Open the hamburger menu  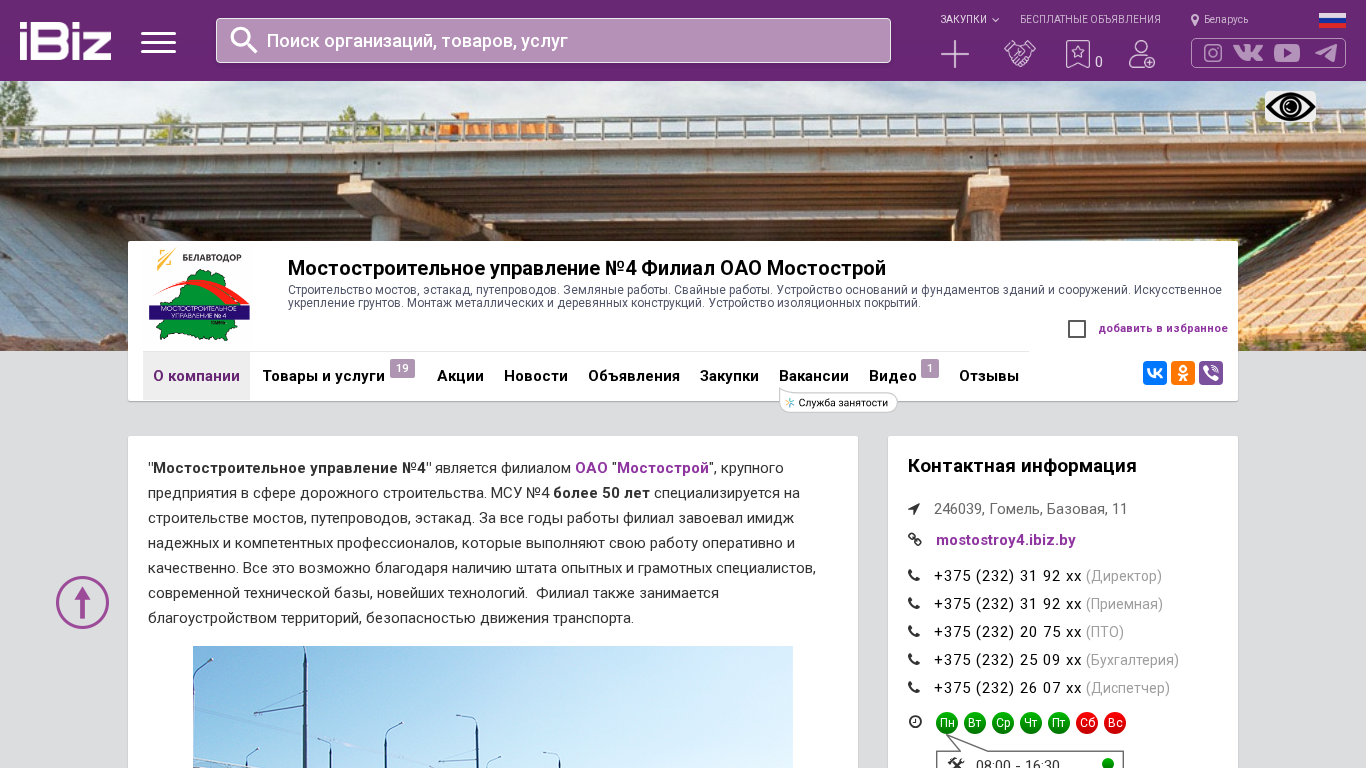158,42
